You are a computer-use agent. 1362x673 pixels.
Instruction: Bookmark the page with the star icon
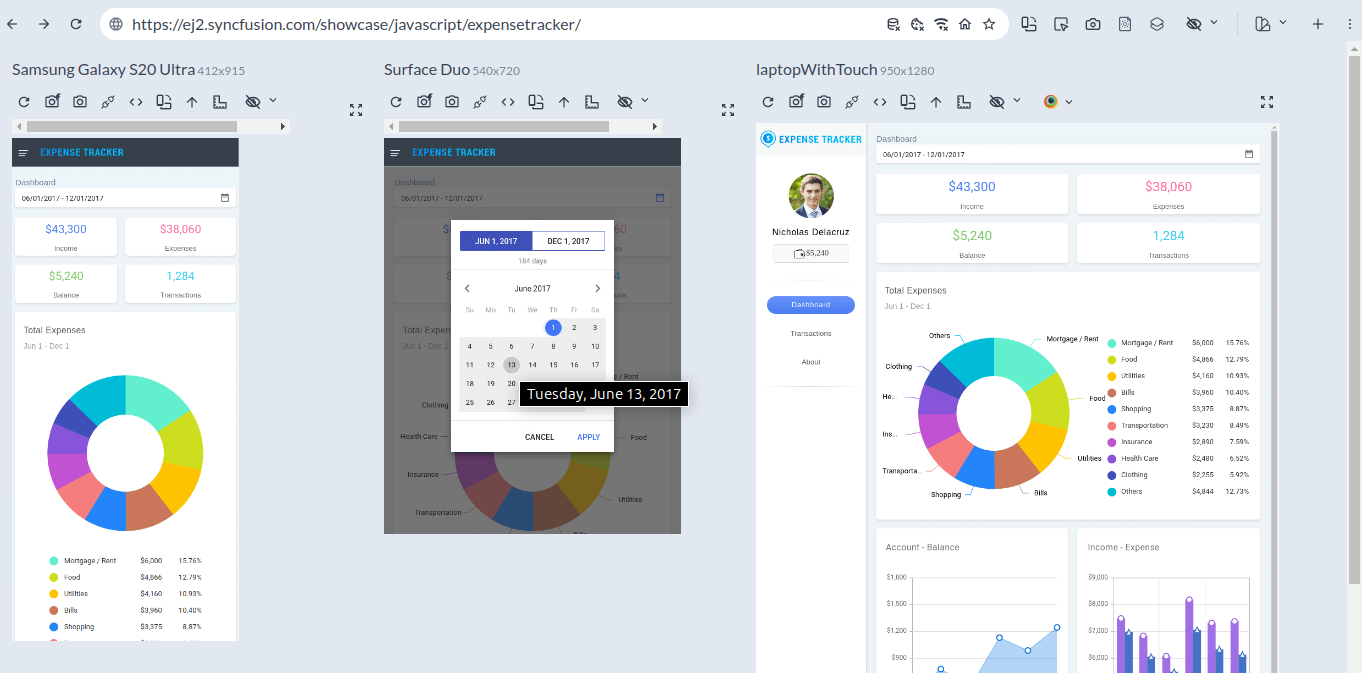[x=989, y=24]
